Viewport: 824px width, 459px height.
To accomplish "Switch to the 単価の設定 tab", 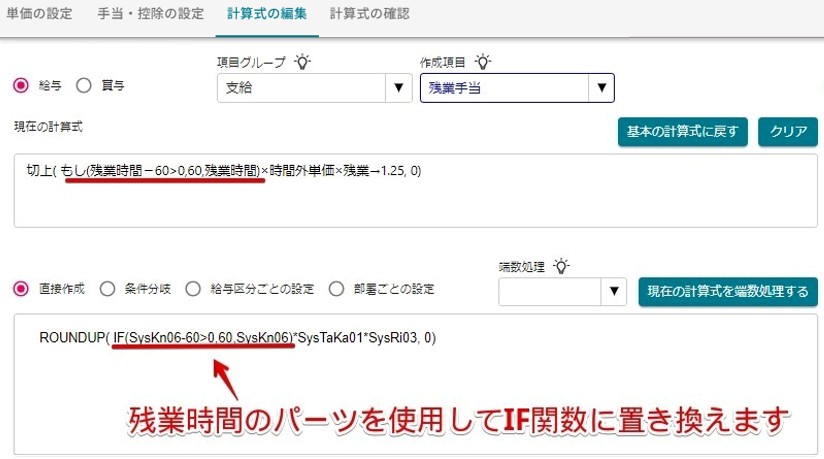I will click(39, 14).
